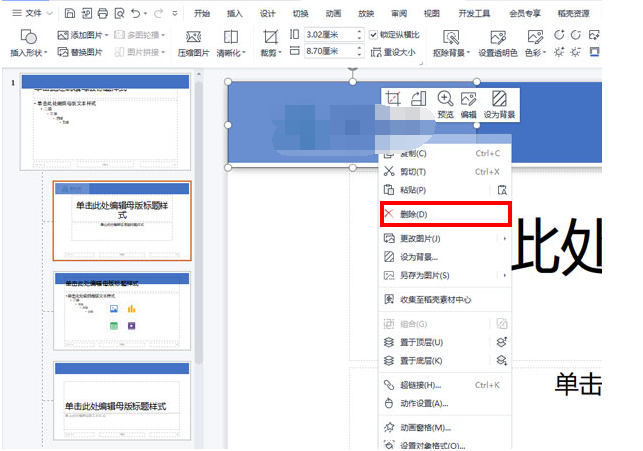This screenshot has height=451, width=643.
Task: Click the Print Preview icon
Action: click(119, 13)
